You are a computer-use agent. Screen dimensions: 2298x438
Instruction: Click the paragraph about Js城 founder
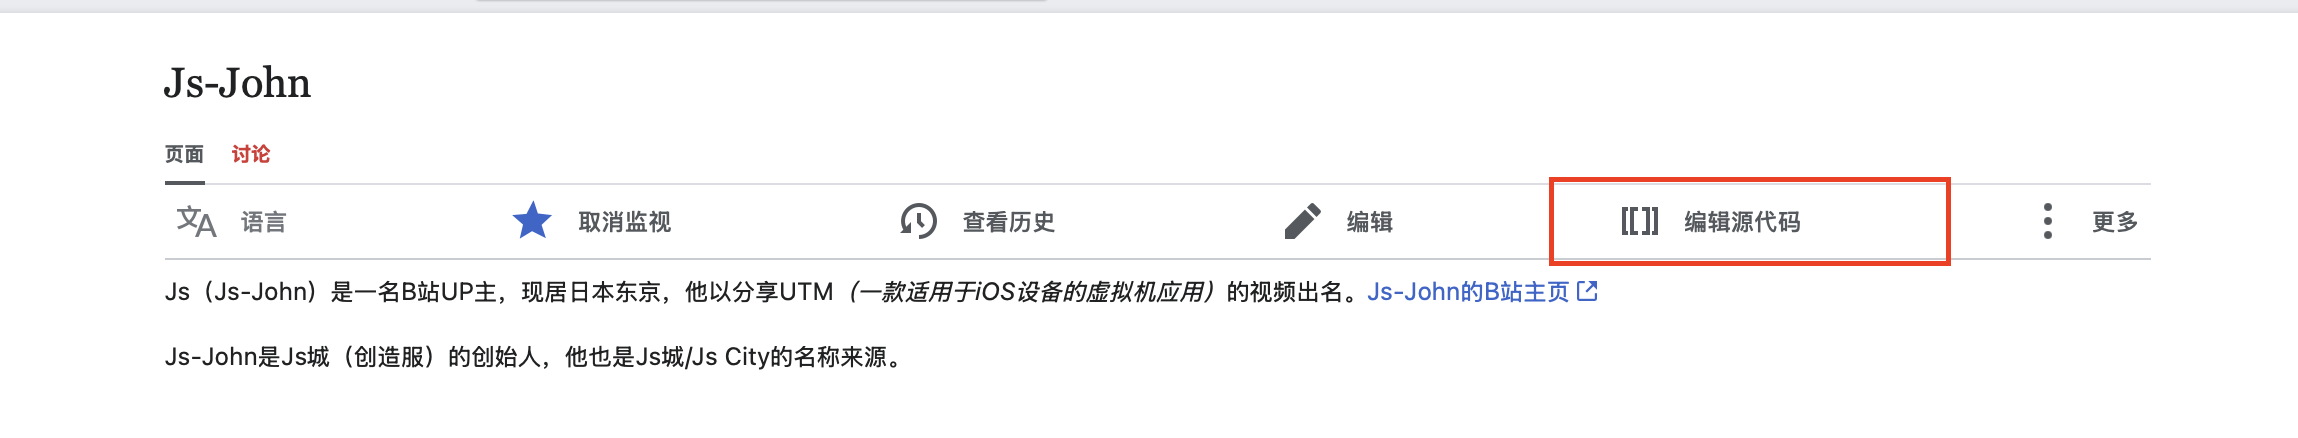click(x=536, y=357)
